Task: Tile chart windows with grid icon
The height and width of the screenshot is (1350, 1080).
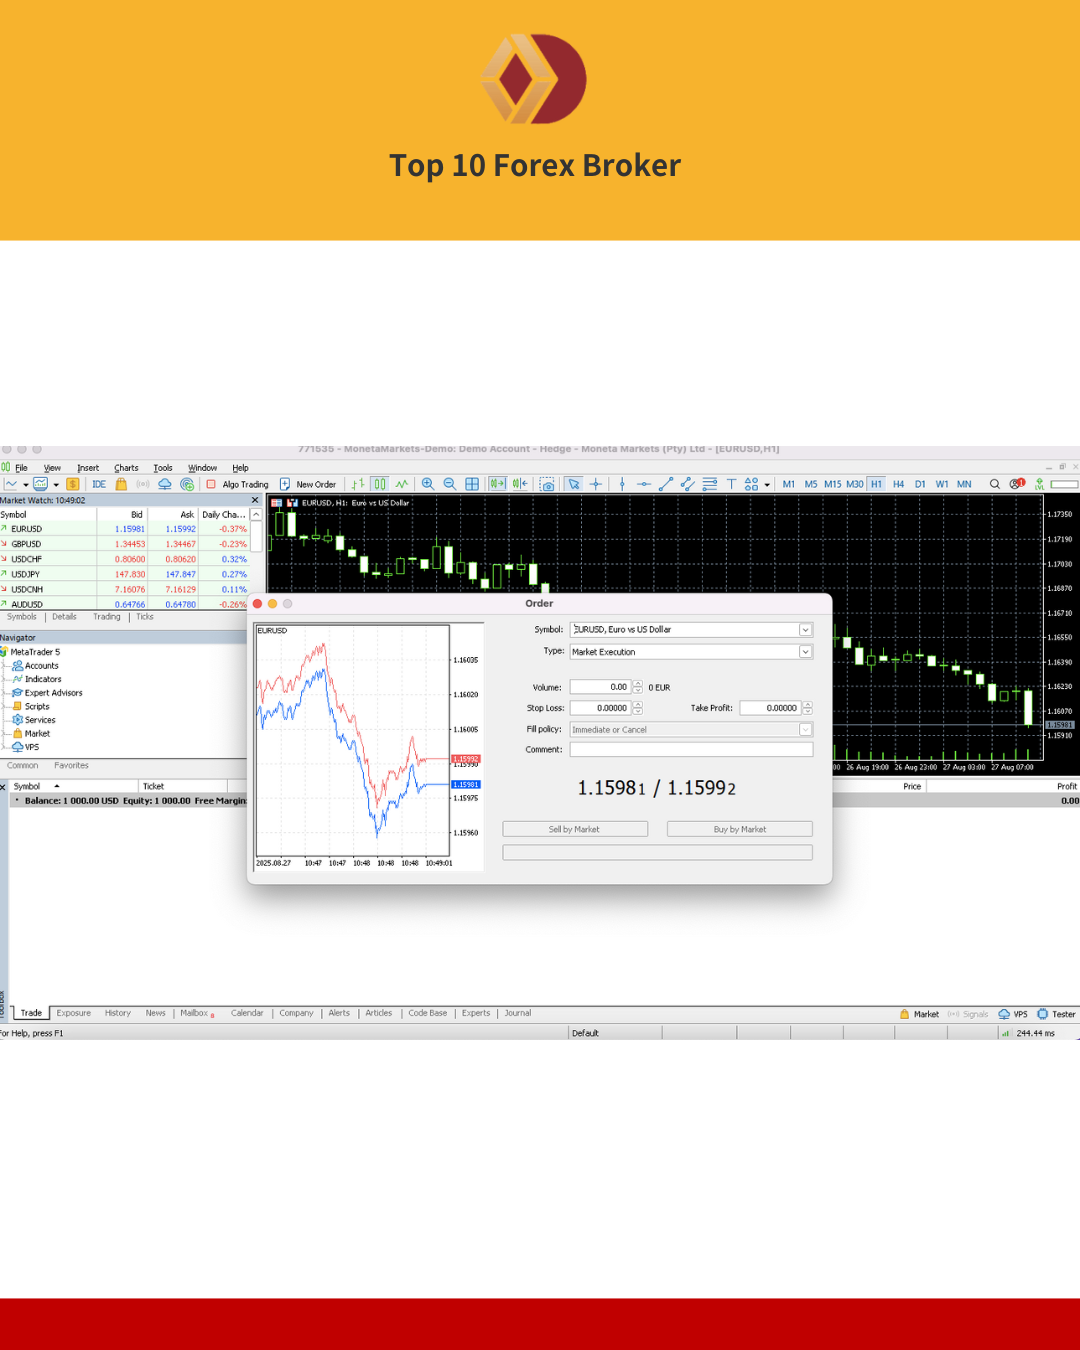Action: click(x=472, y=484)
